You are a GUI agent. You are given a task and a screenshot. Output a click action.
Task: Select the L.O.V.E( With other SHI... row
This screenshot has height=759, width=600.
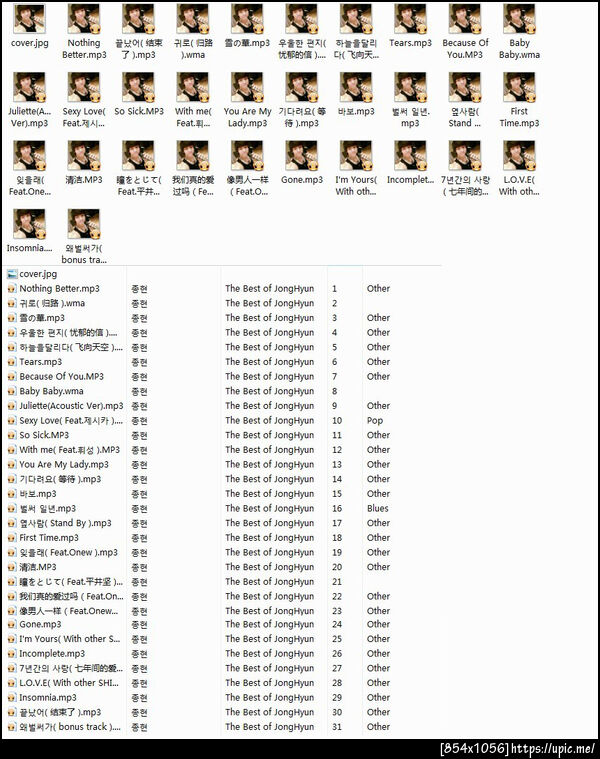[69, 683]
